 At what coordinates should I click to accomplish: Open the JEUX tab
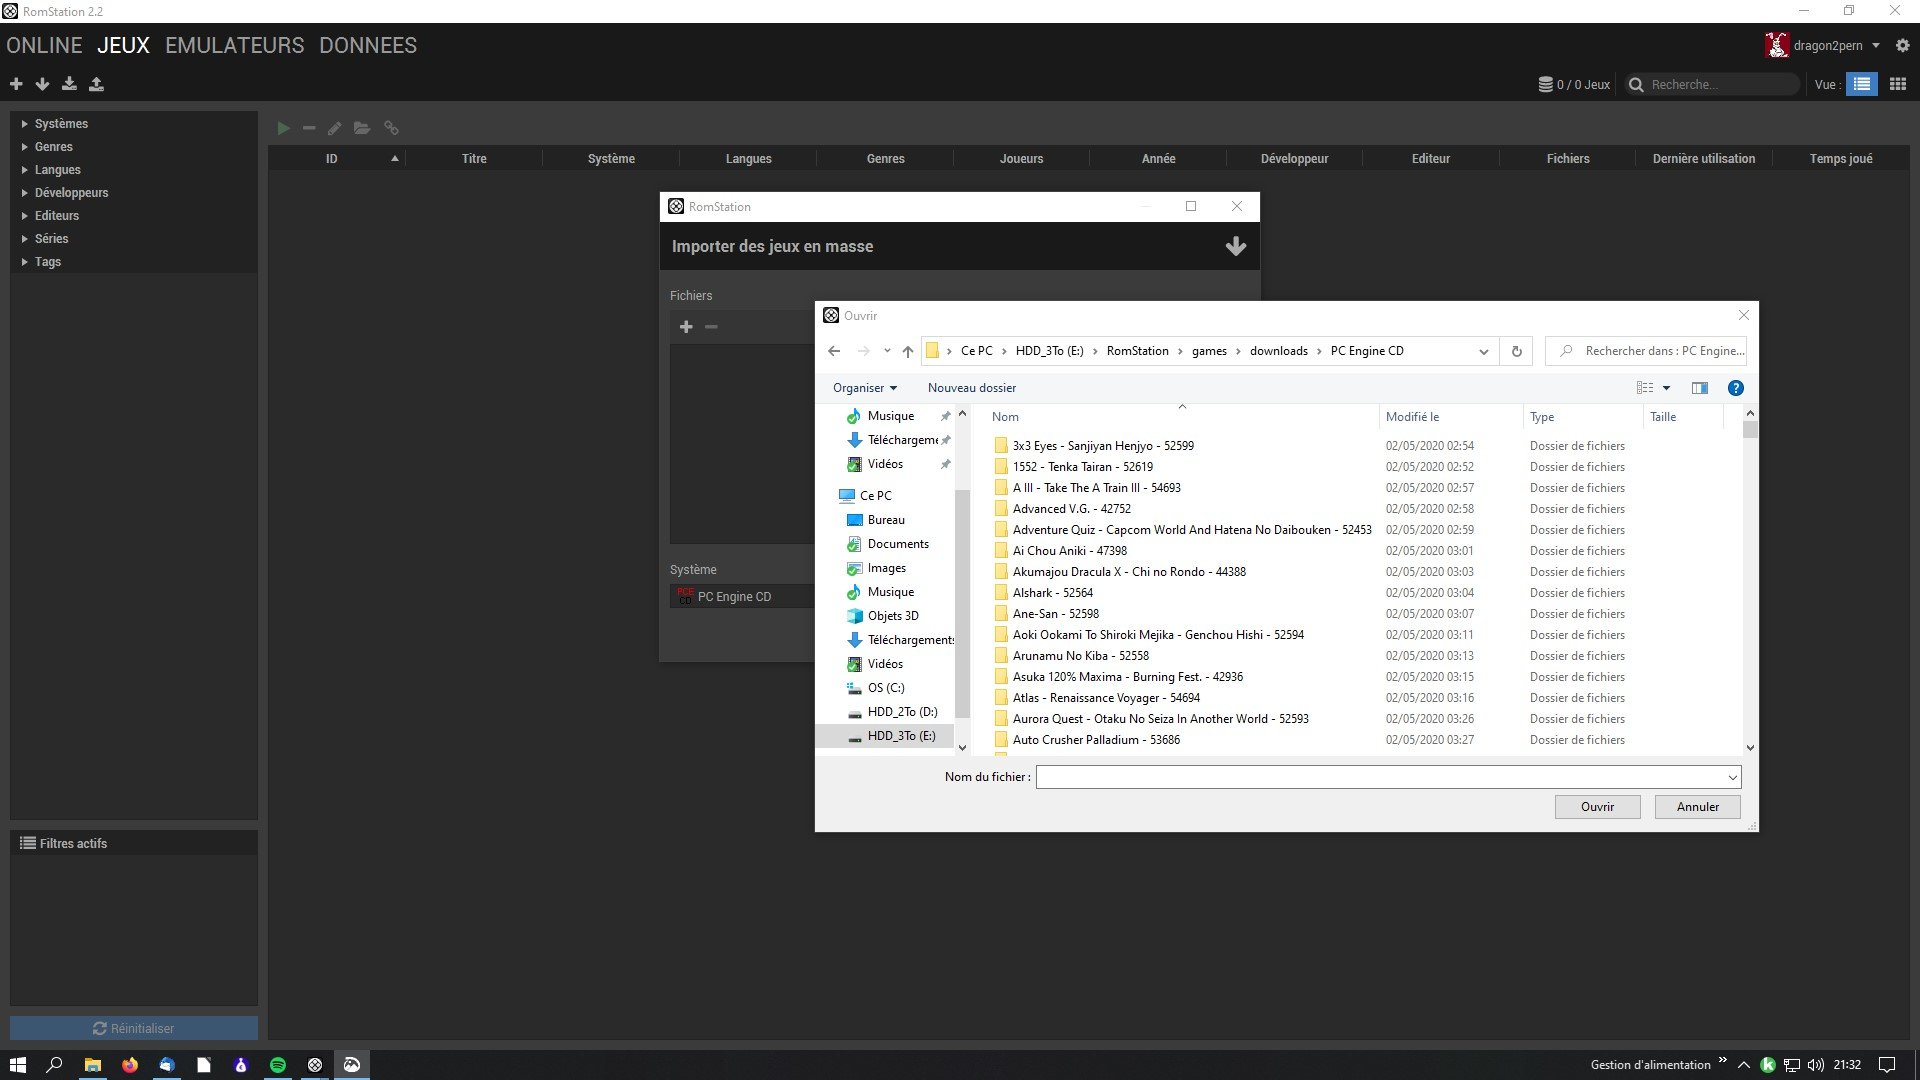(x=123, y=45)
